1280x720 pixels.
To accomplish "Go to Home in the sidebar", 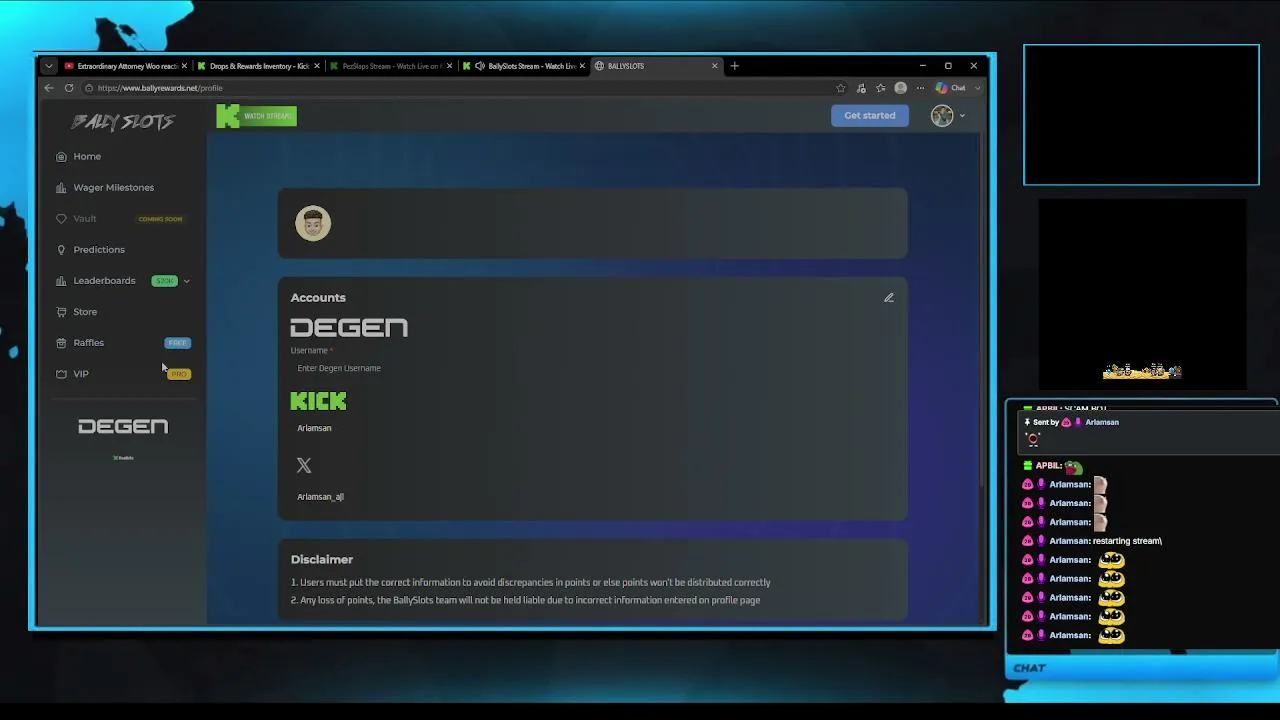I will 87,157.
